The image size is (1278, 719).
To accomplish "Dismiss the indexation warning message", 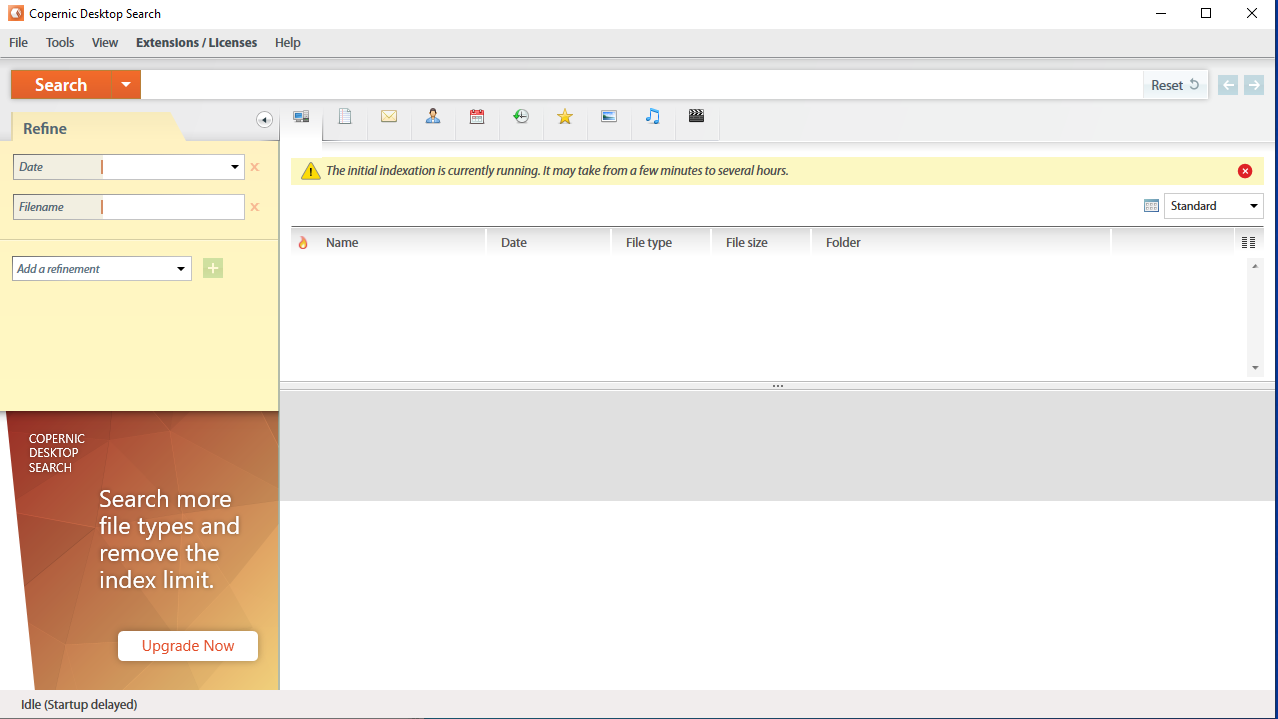I will click(x=1245, y=171).
